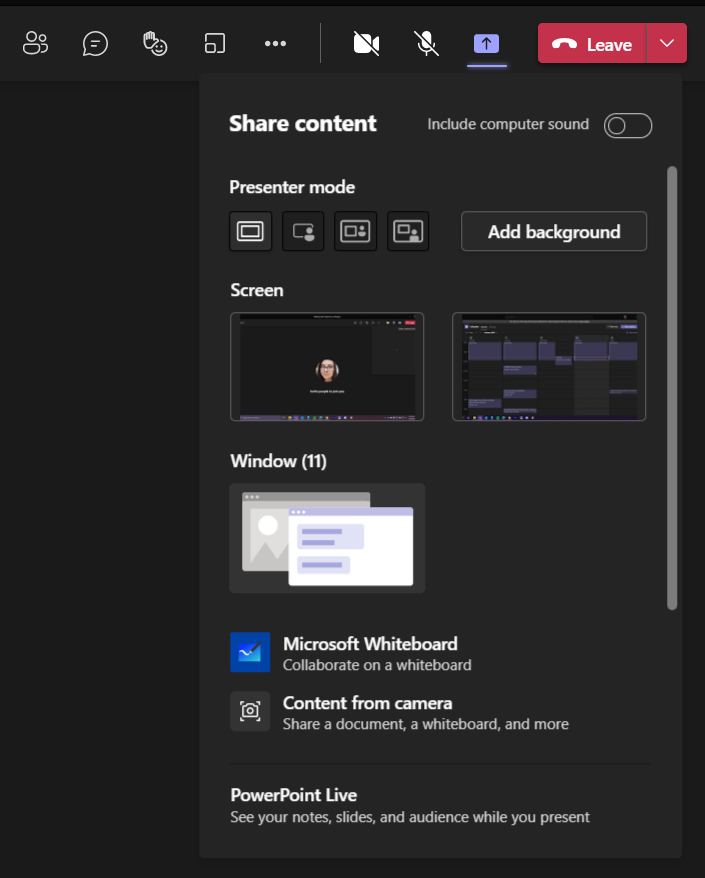The height and width of the screenshot is (878, 705).
Task: Close the Share content tray via Share icon
Action: click(x=487, y=43)
